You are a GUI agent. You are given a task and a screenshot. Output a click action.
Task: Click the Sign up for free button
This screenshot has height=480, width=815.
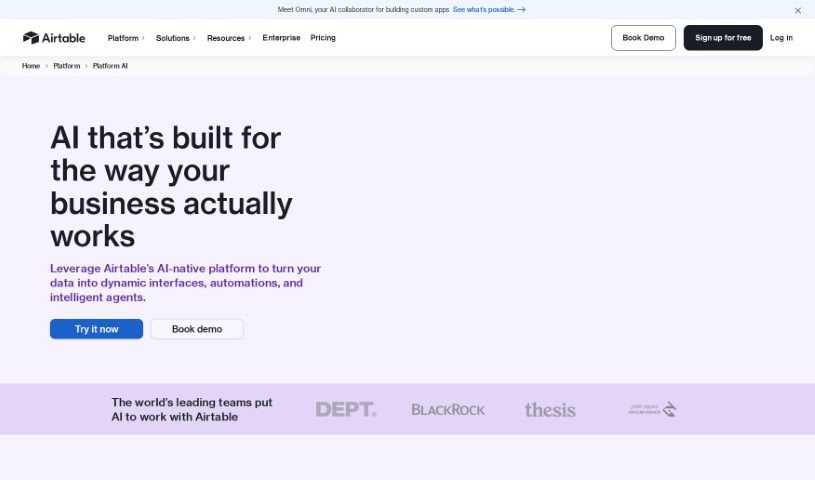723,38
